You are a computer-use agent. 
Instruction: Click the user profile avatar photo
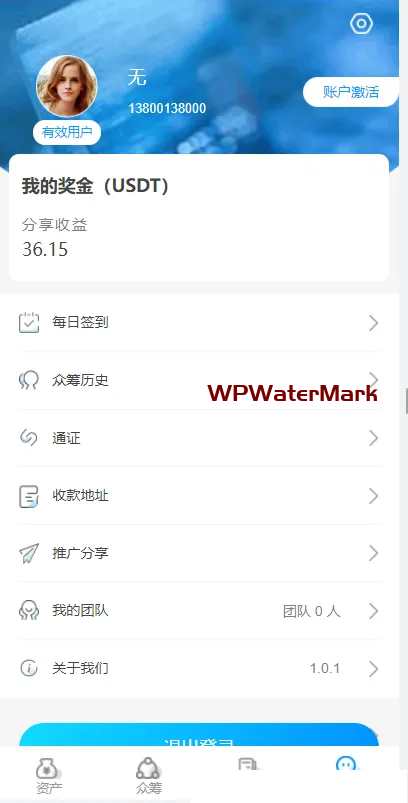(67, 86)
